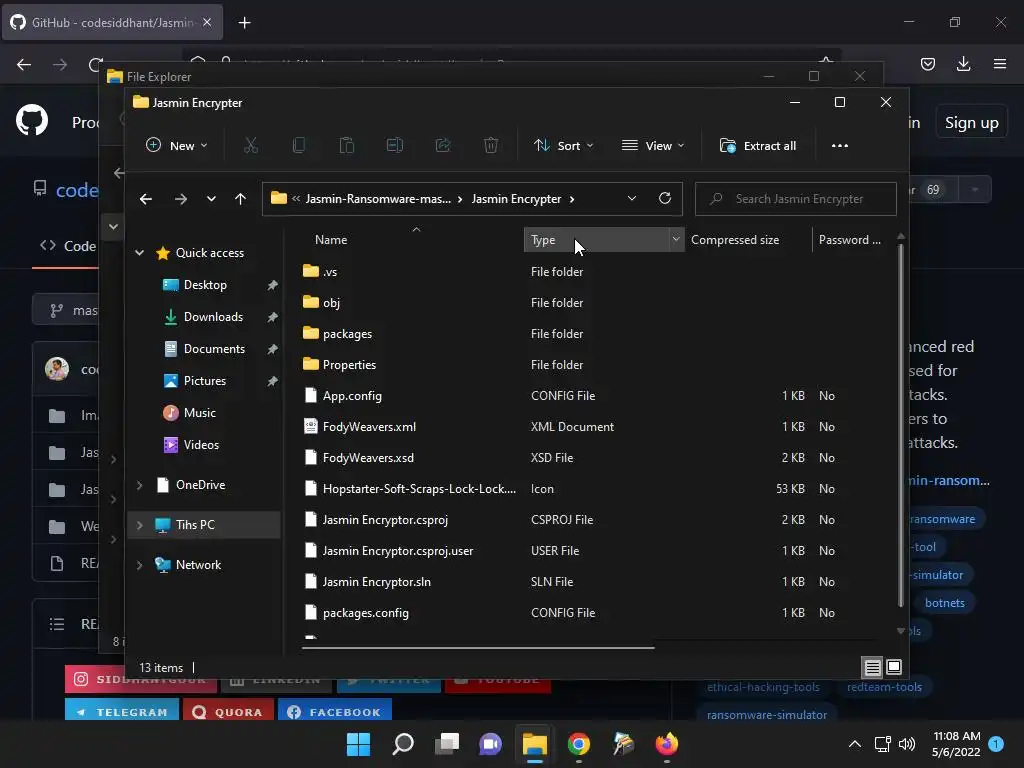
Task: Switch to large thumbnails view icon
Action: pos(894,667)
